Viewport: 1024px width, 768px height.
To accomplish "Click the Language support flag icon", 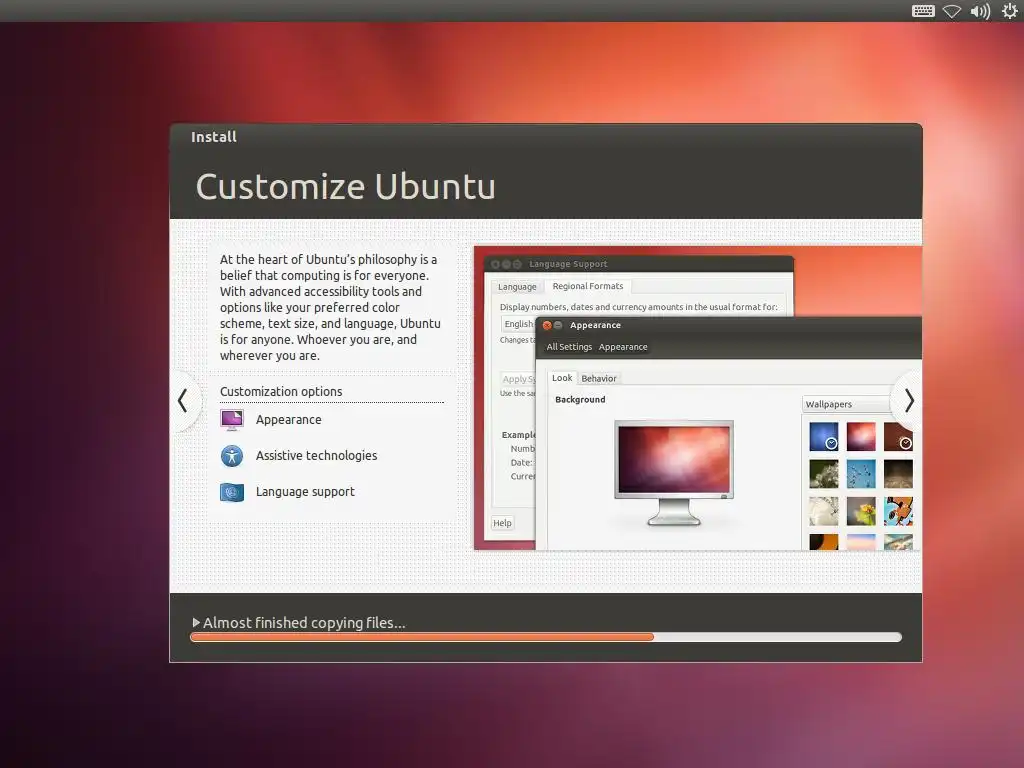I will [232, 492].
